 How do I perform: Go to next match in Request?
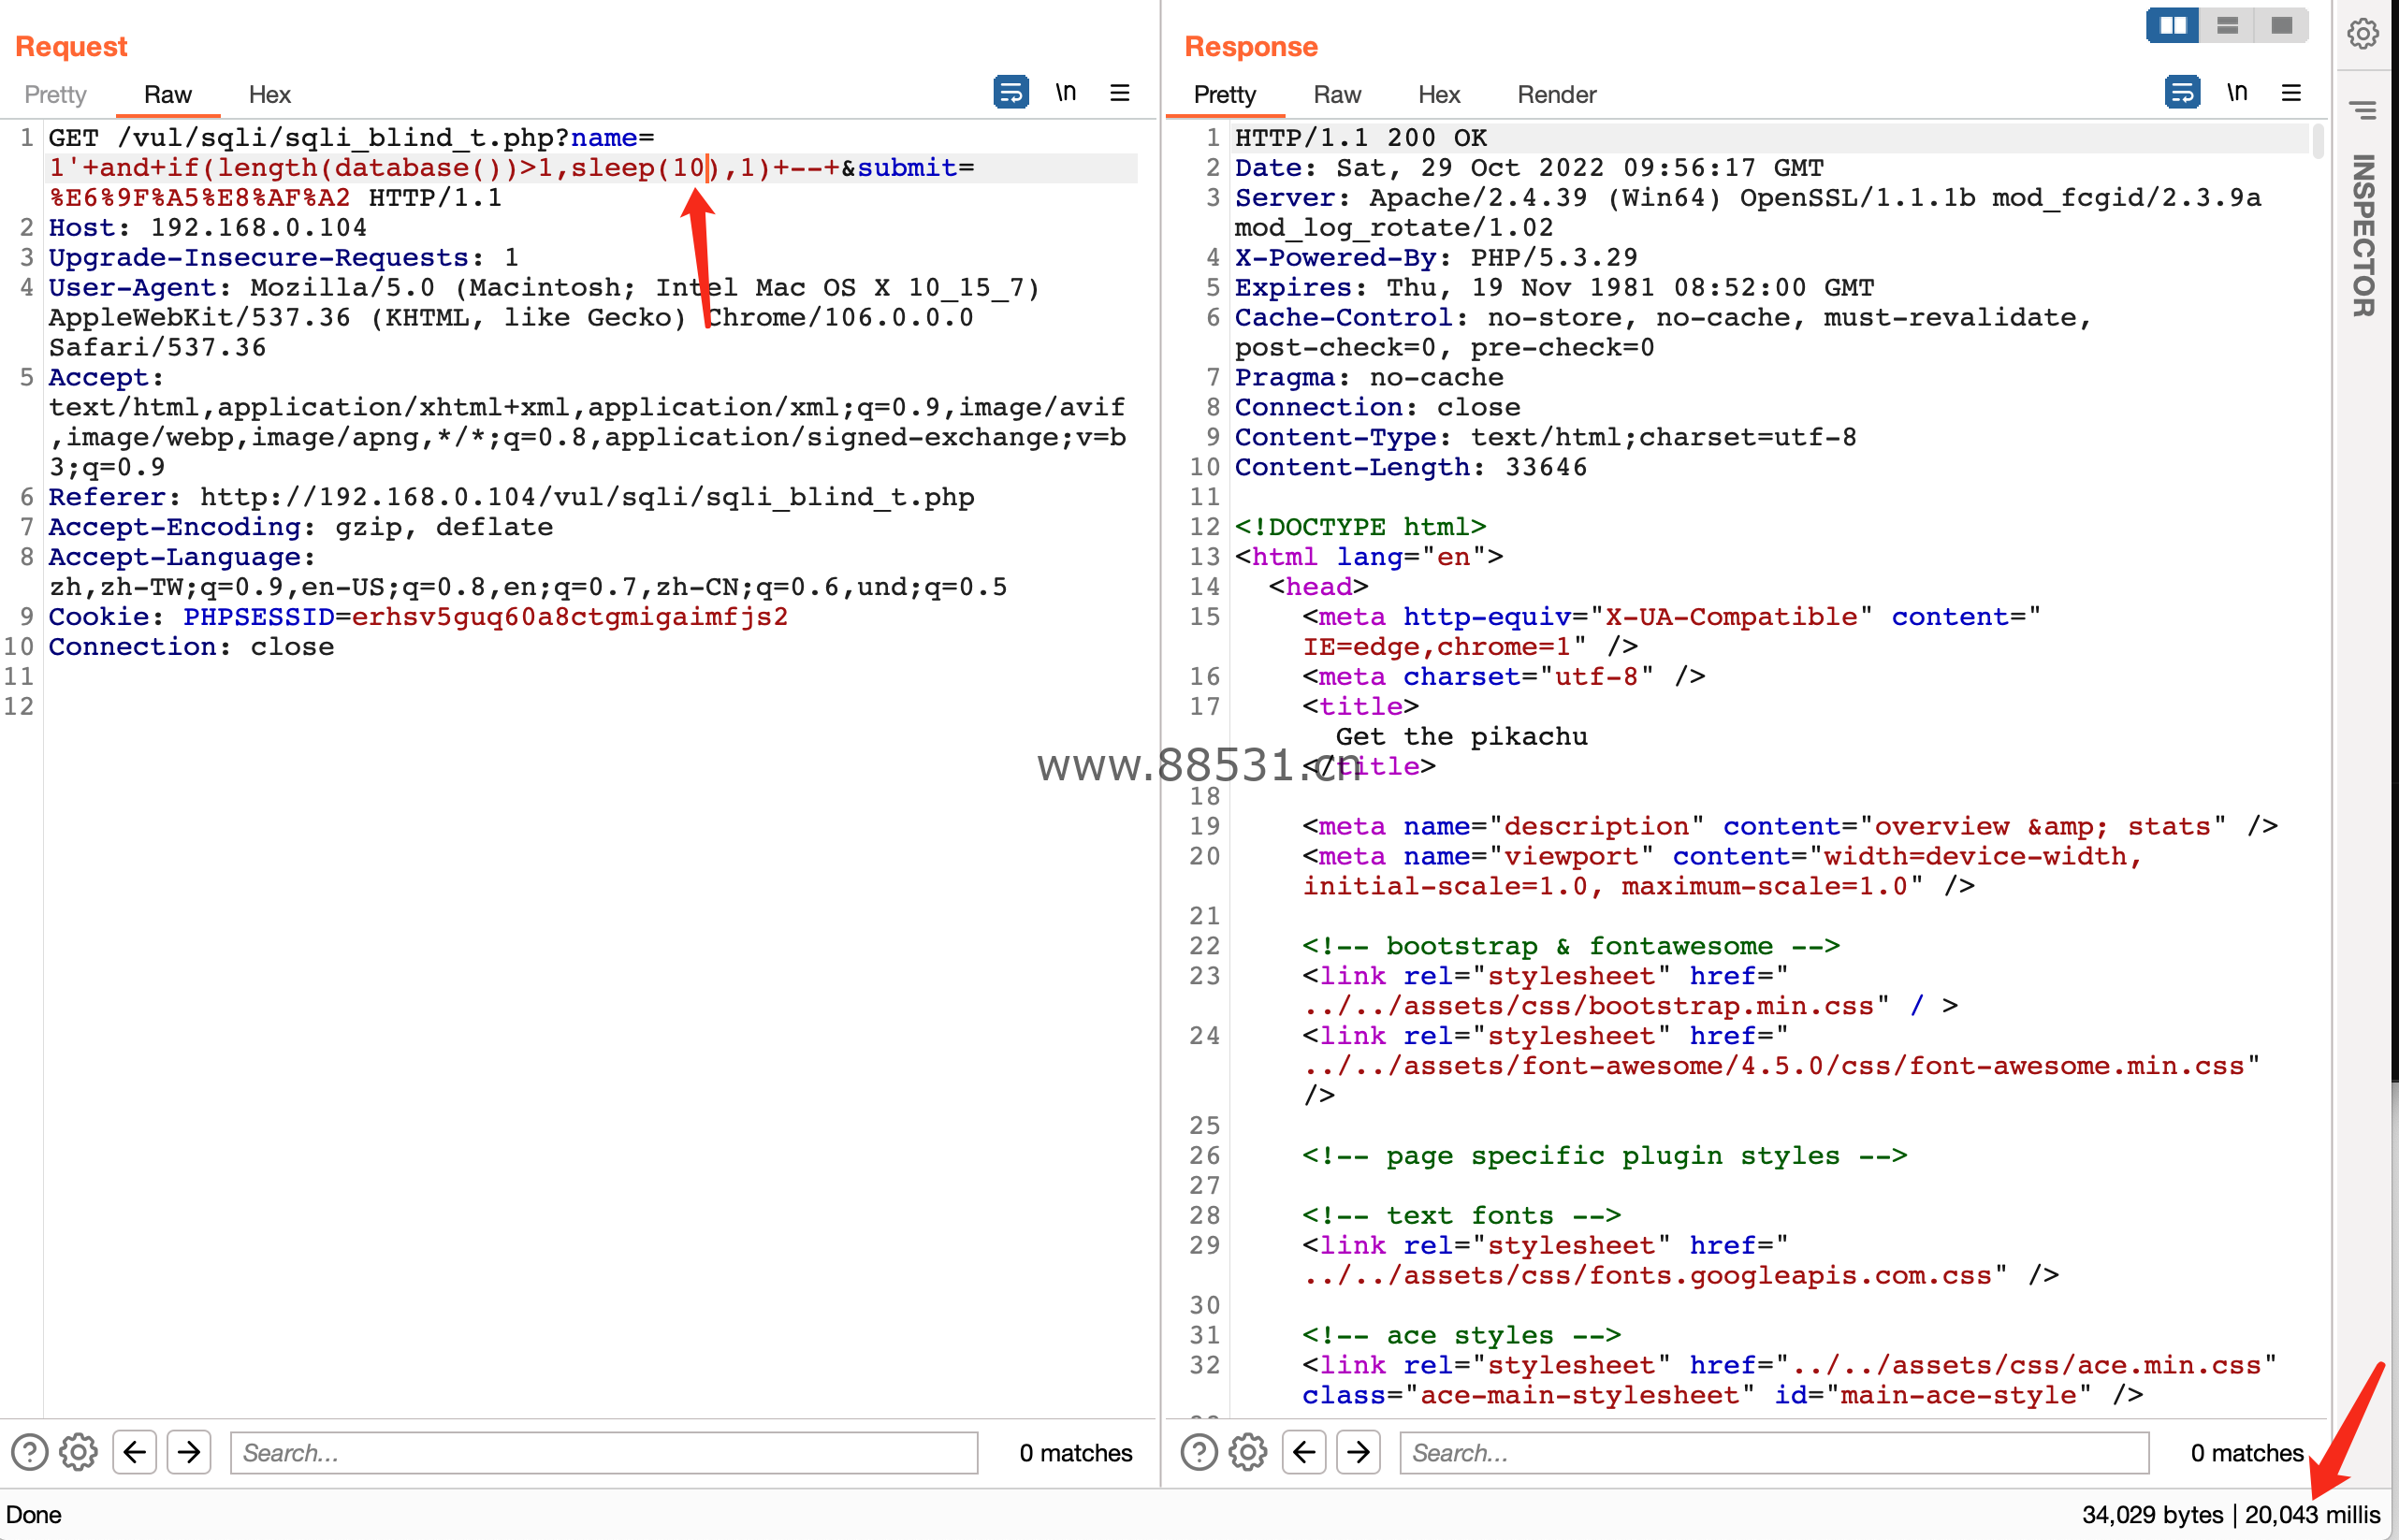click(x=189, y=1452)
